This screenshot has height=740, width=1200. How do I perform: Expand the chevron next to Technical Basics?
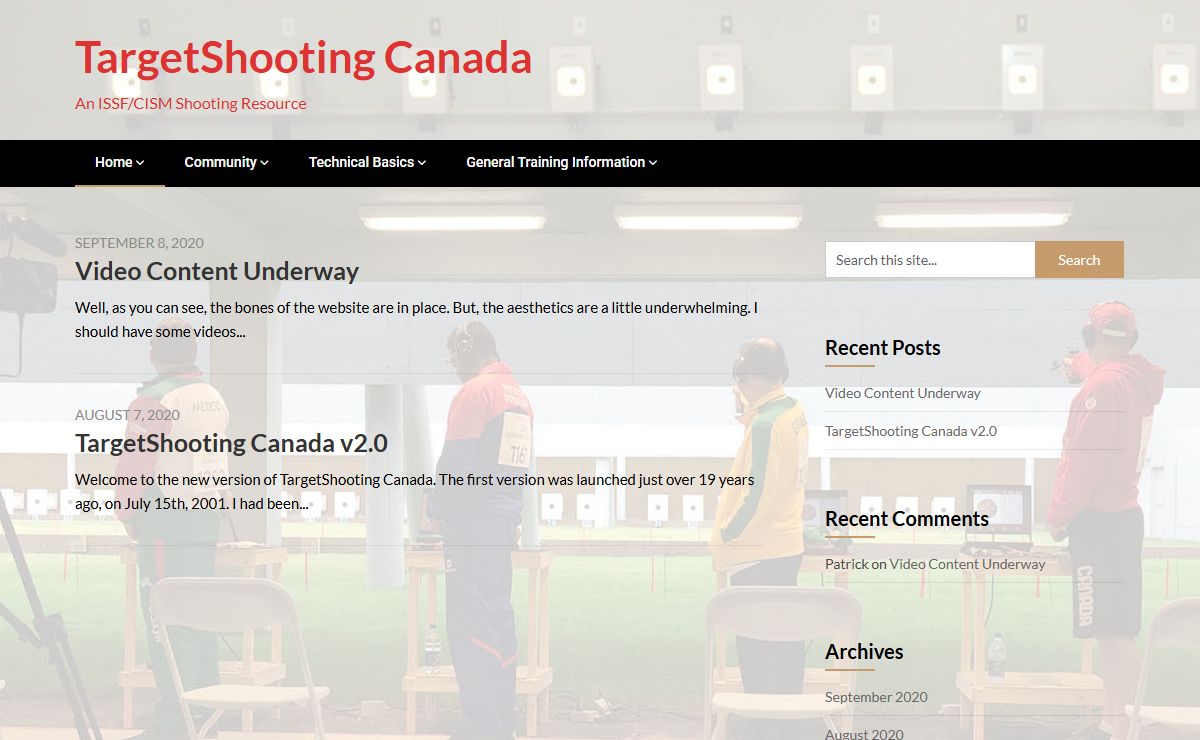click(422, 163)
